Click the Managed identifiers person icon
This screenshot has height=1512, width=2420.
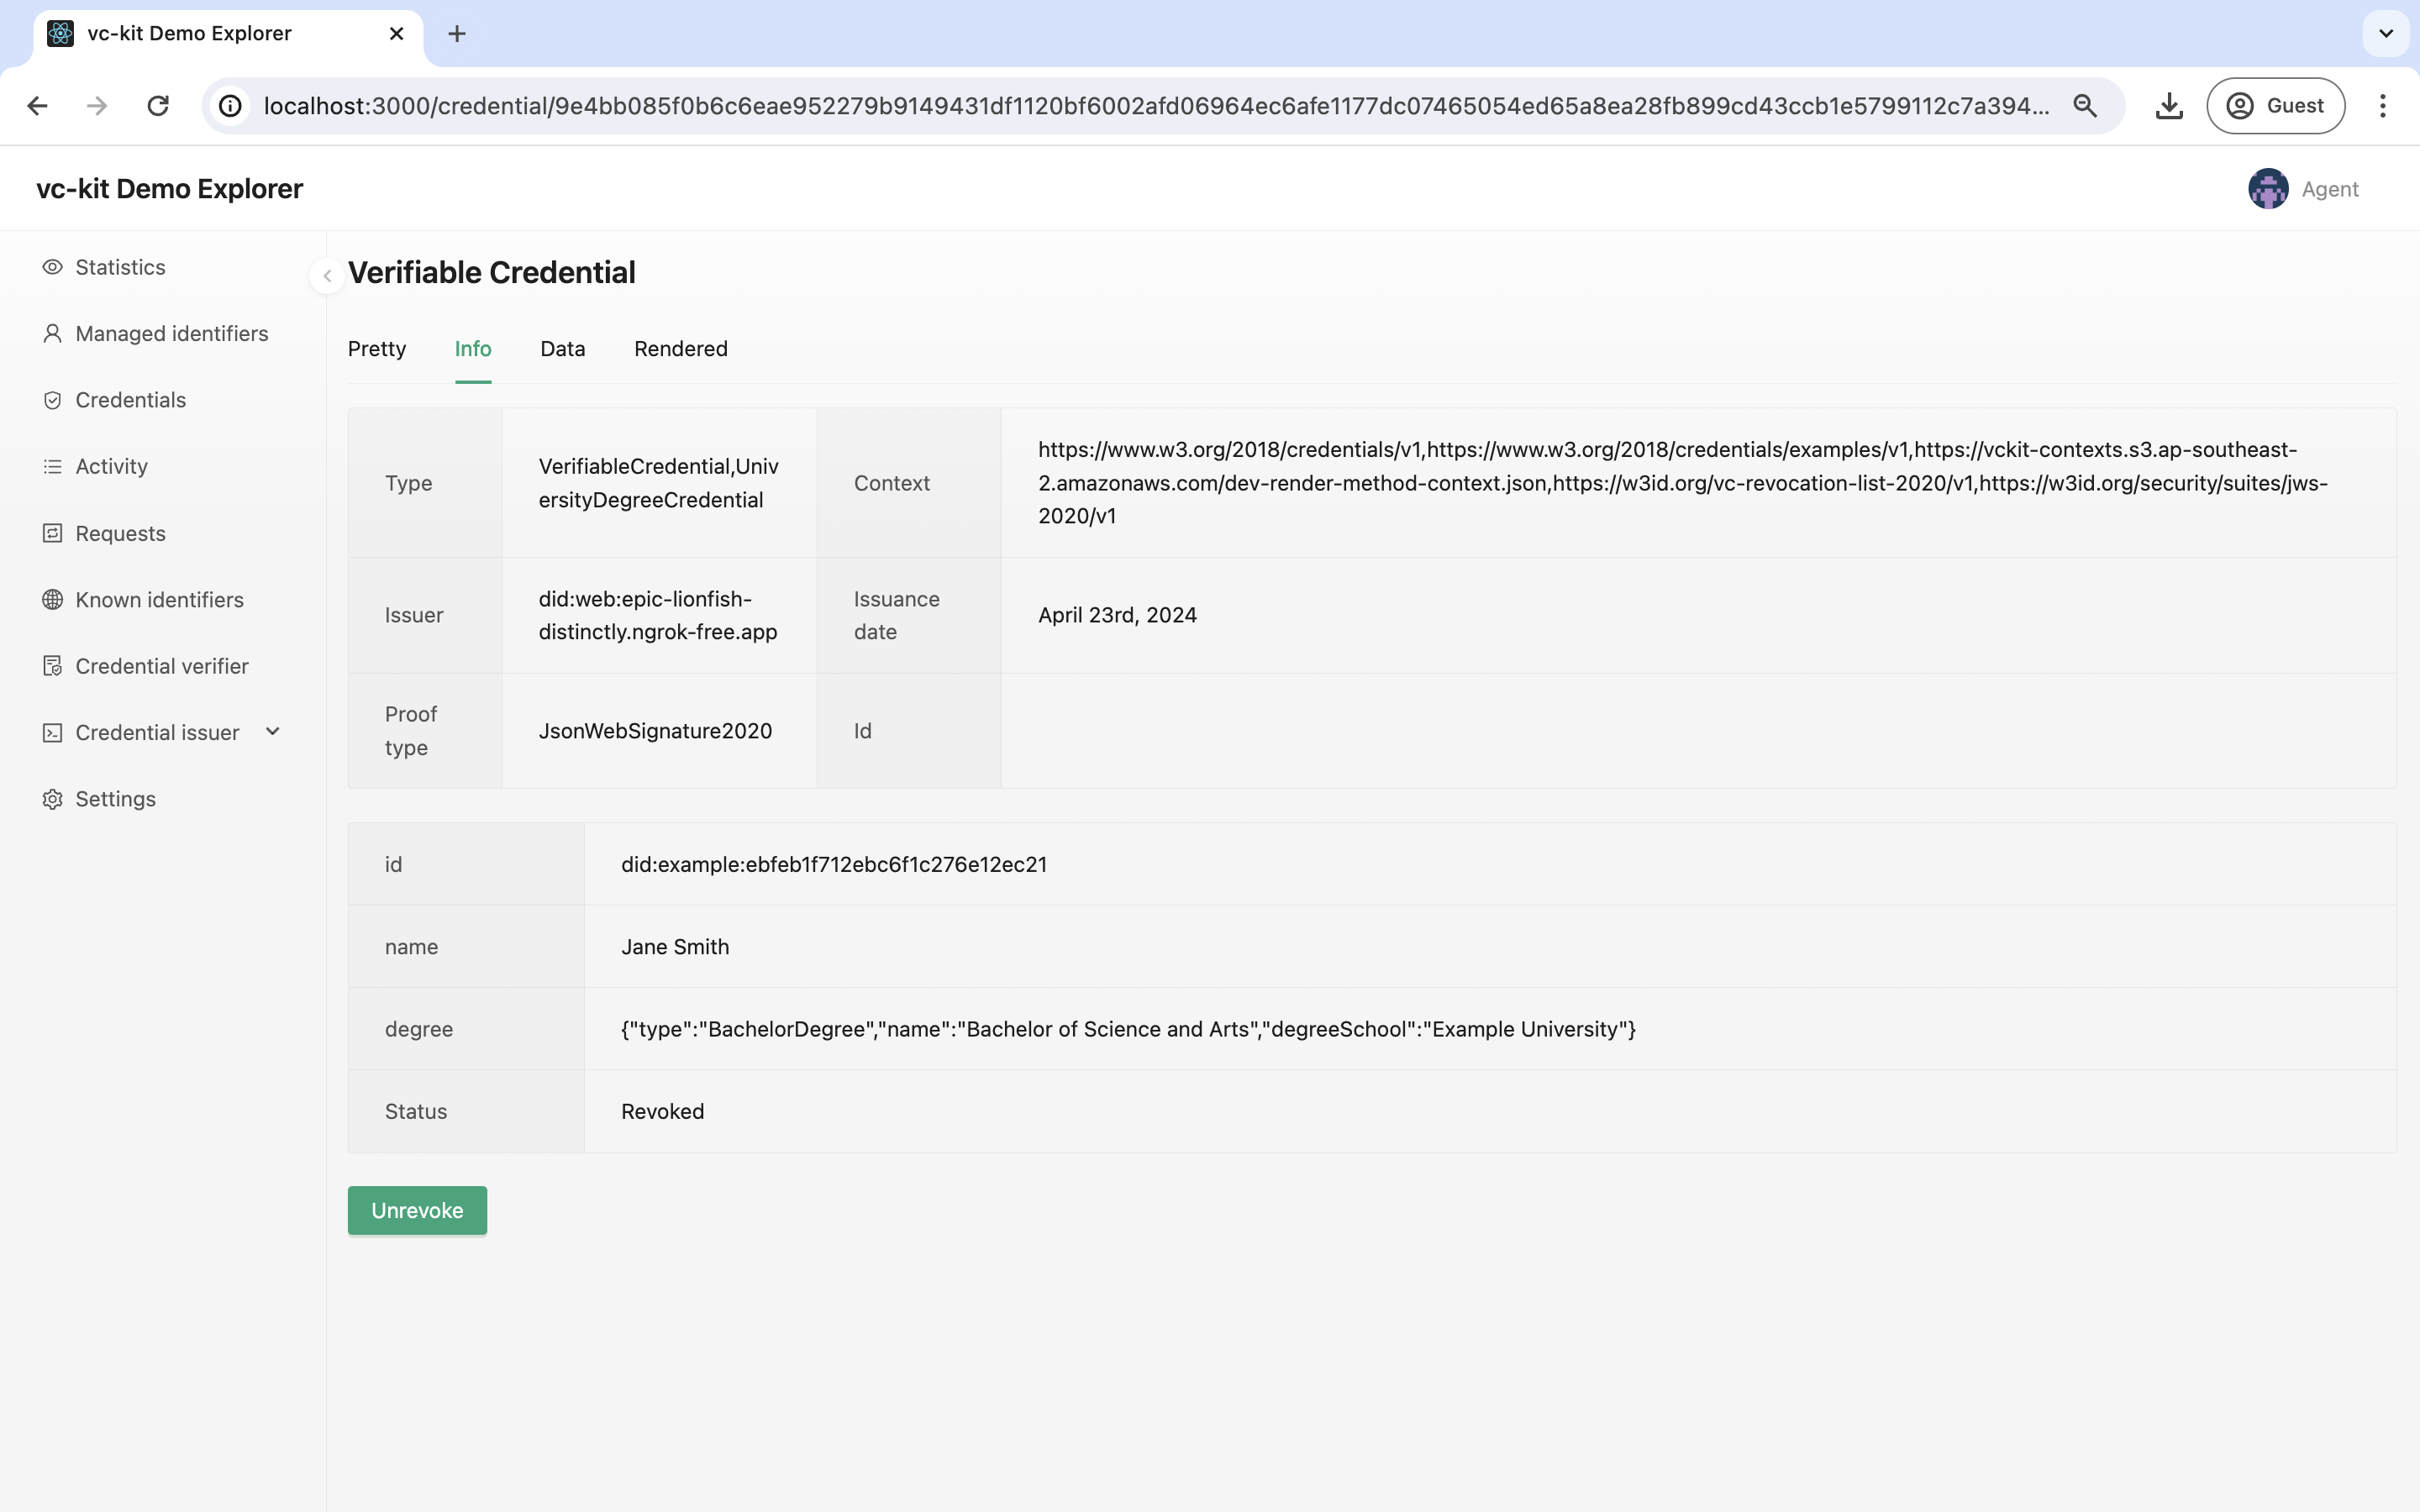52,333
